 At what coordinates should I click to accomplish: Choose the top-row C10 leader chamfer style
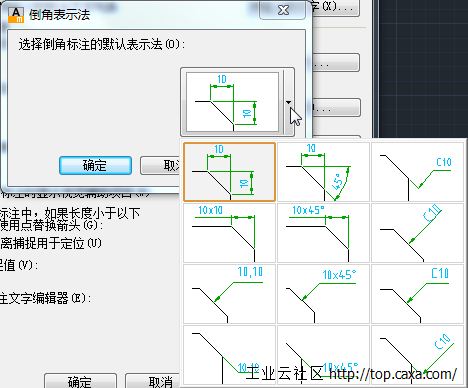pyautogui.click(x=417, y=172)
